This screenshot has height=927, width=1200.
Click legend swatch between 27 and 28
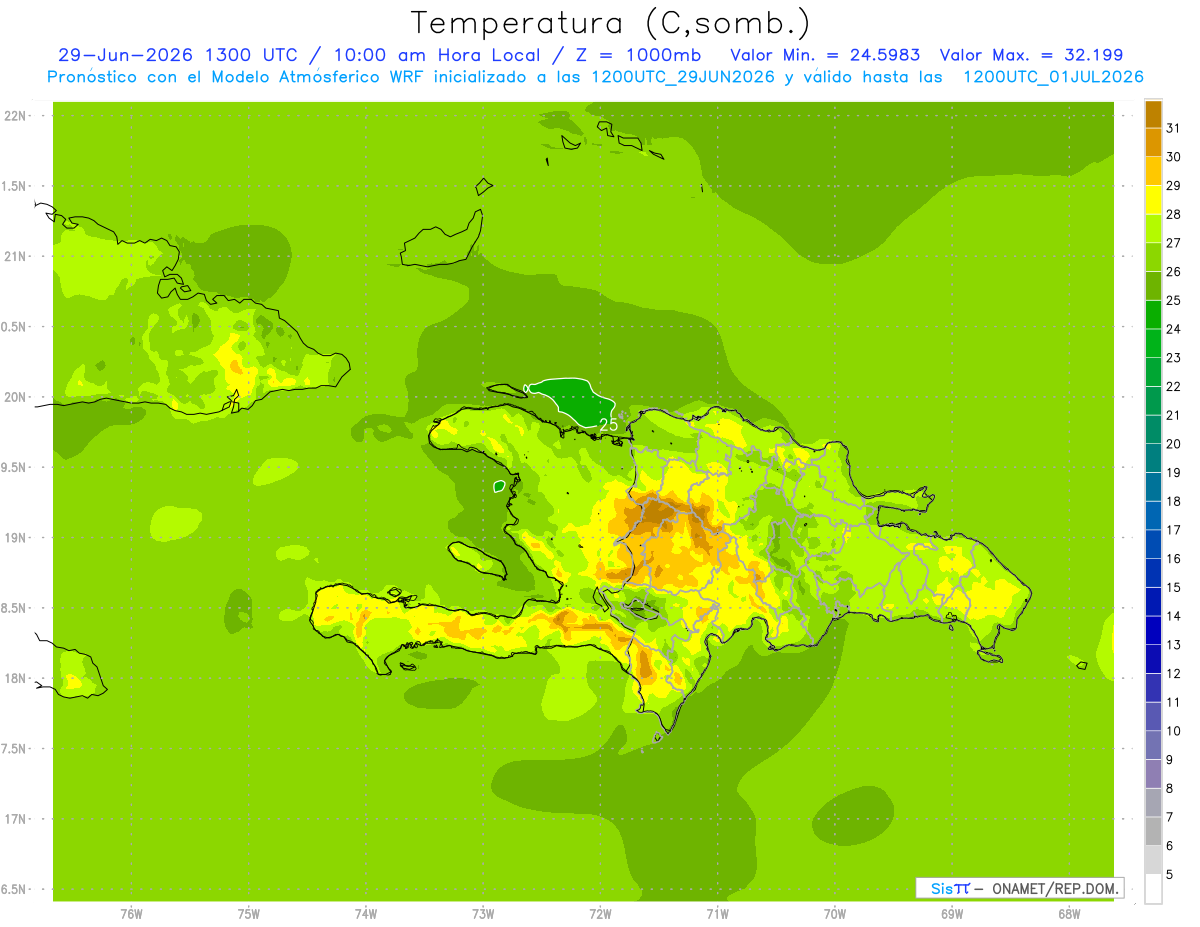(x=1153, y=229)
